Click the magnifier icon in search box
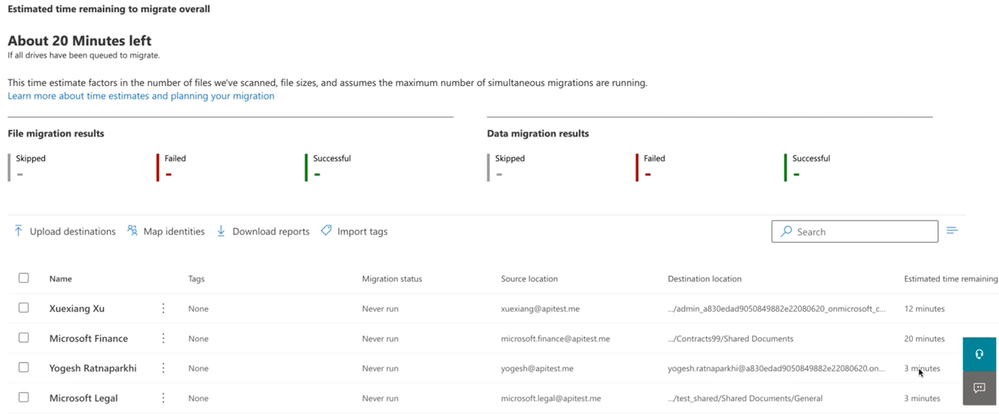Image resolution: width=999 pixels, height=416 pixels. (786, 232)
